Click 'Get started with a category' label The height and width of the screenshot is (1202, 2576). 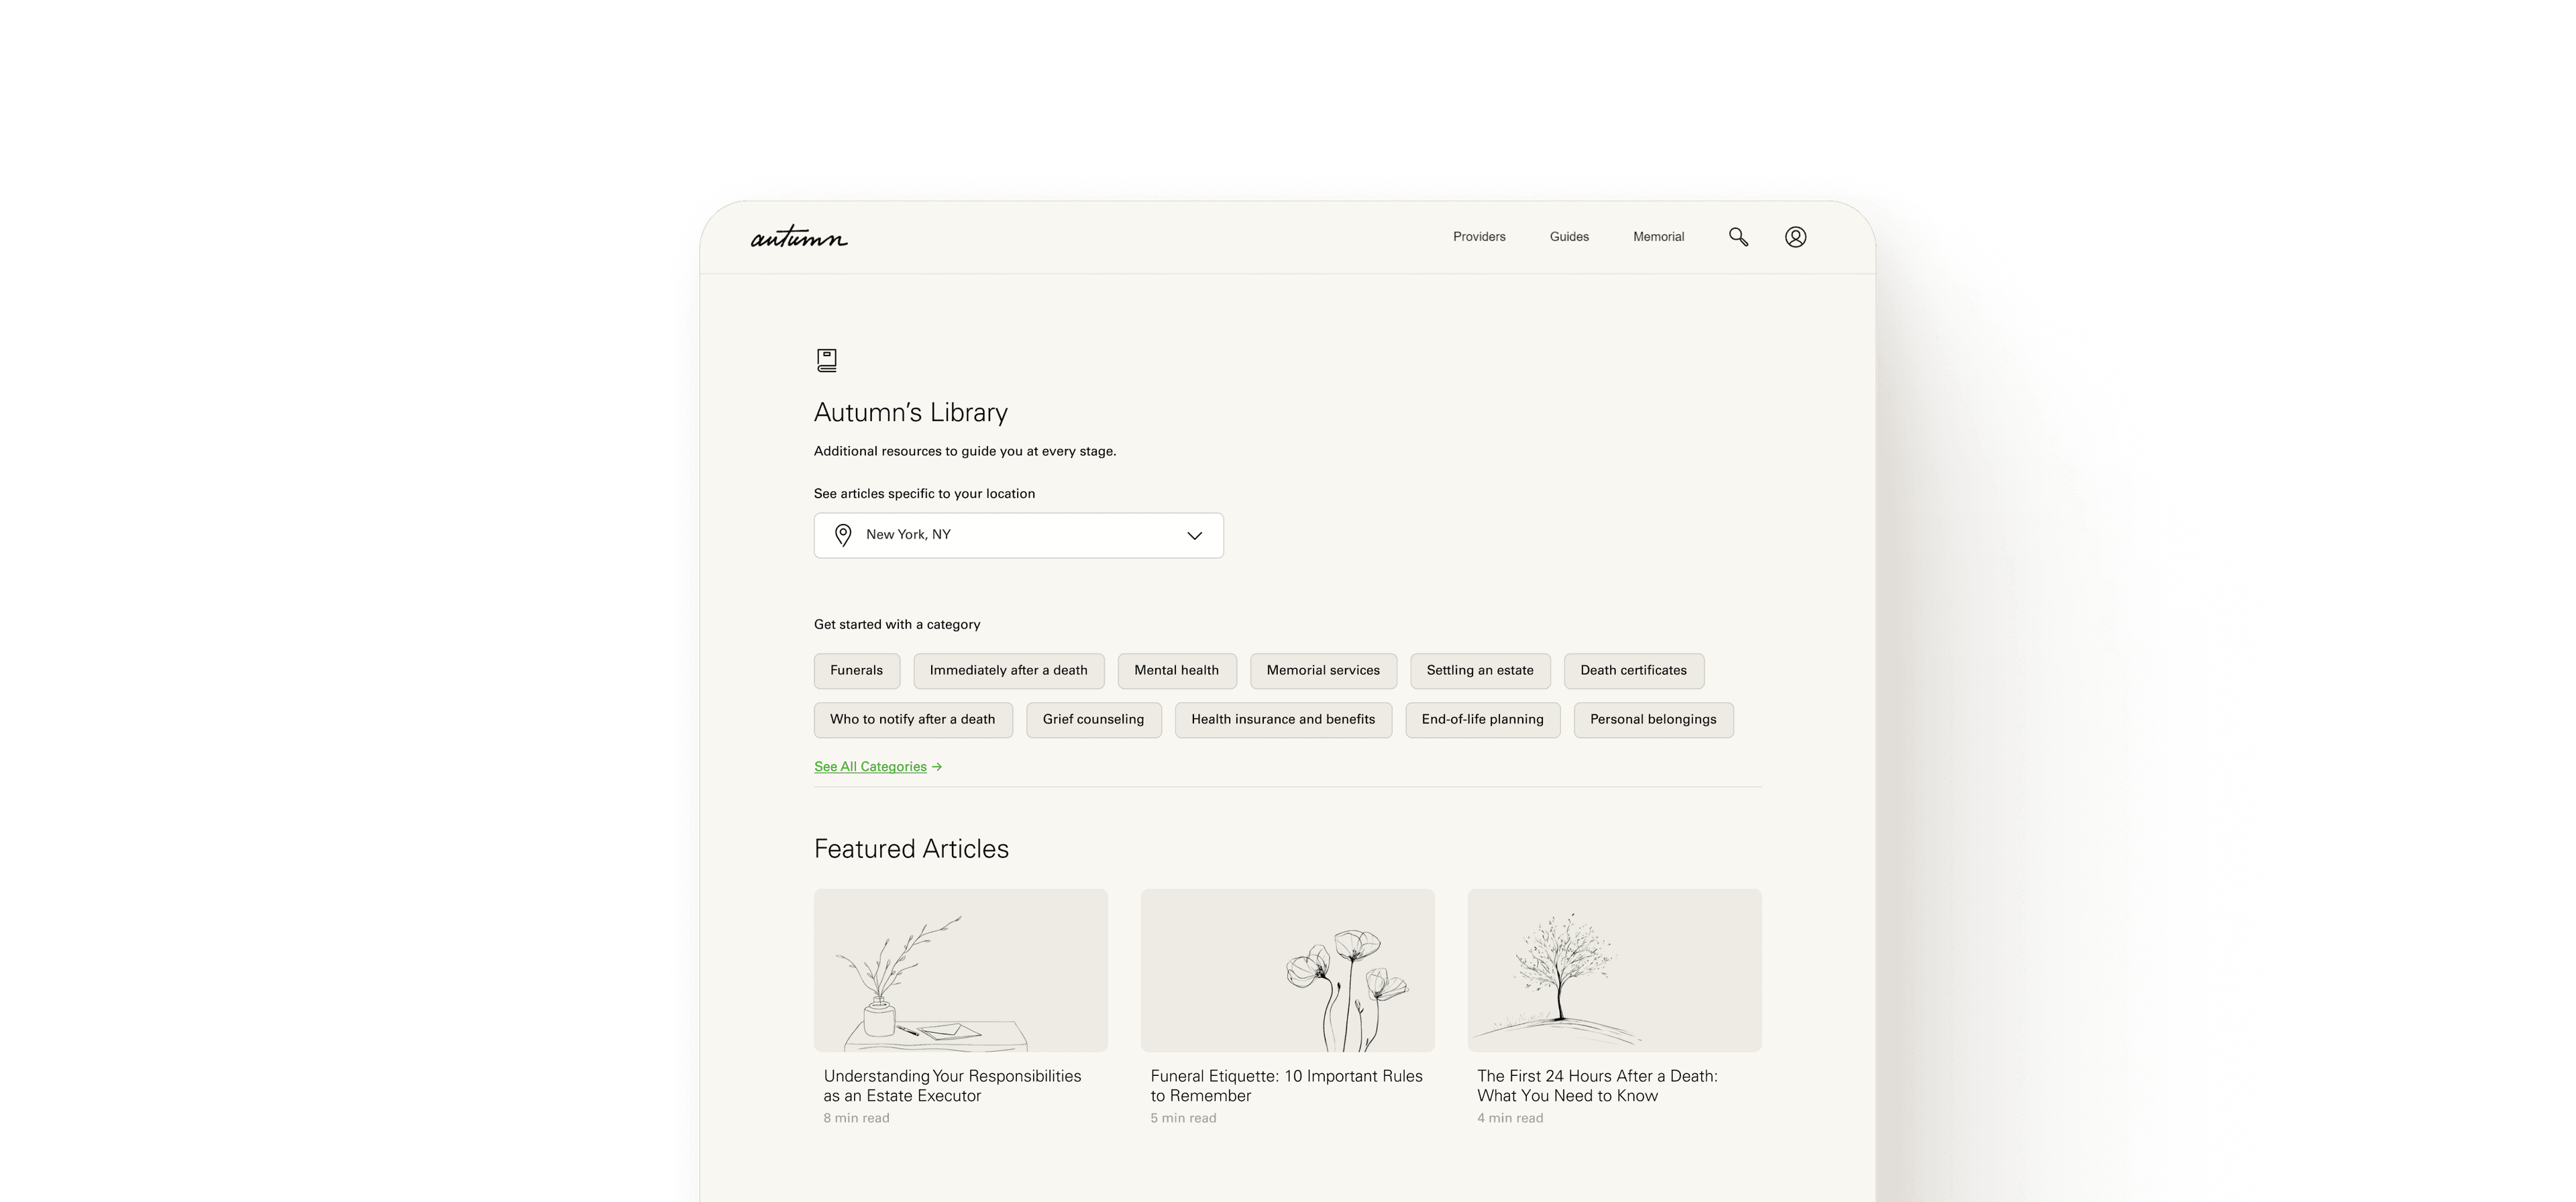897,625
